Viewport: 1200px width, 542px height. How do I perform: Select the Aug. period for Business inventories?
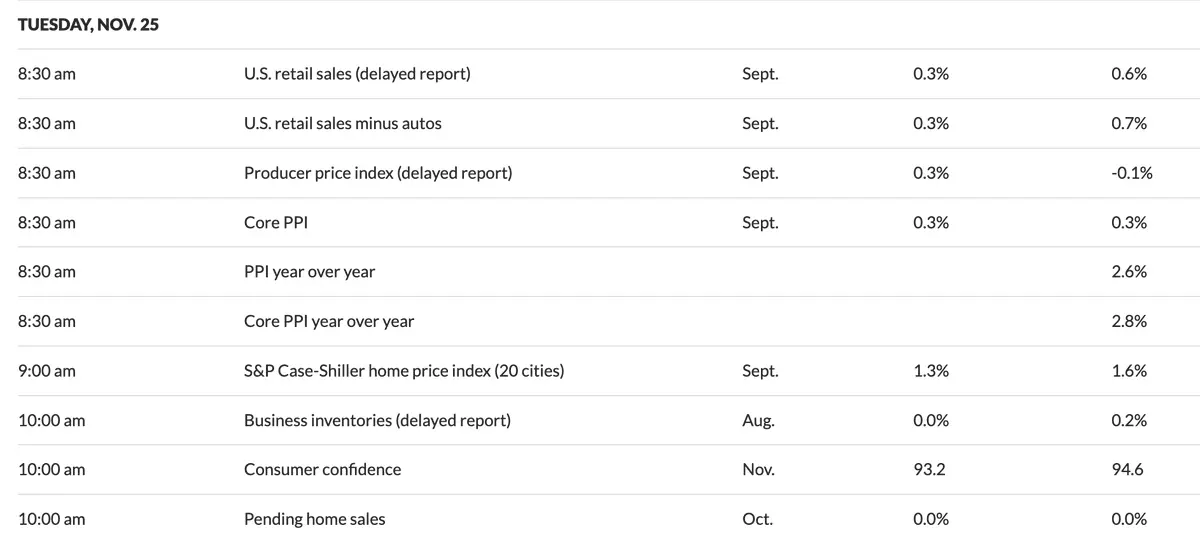click(x=758, y=421)
